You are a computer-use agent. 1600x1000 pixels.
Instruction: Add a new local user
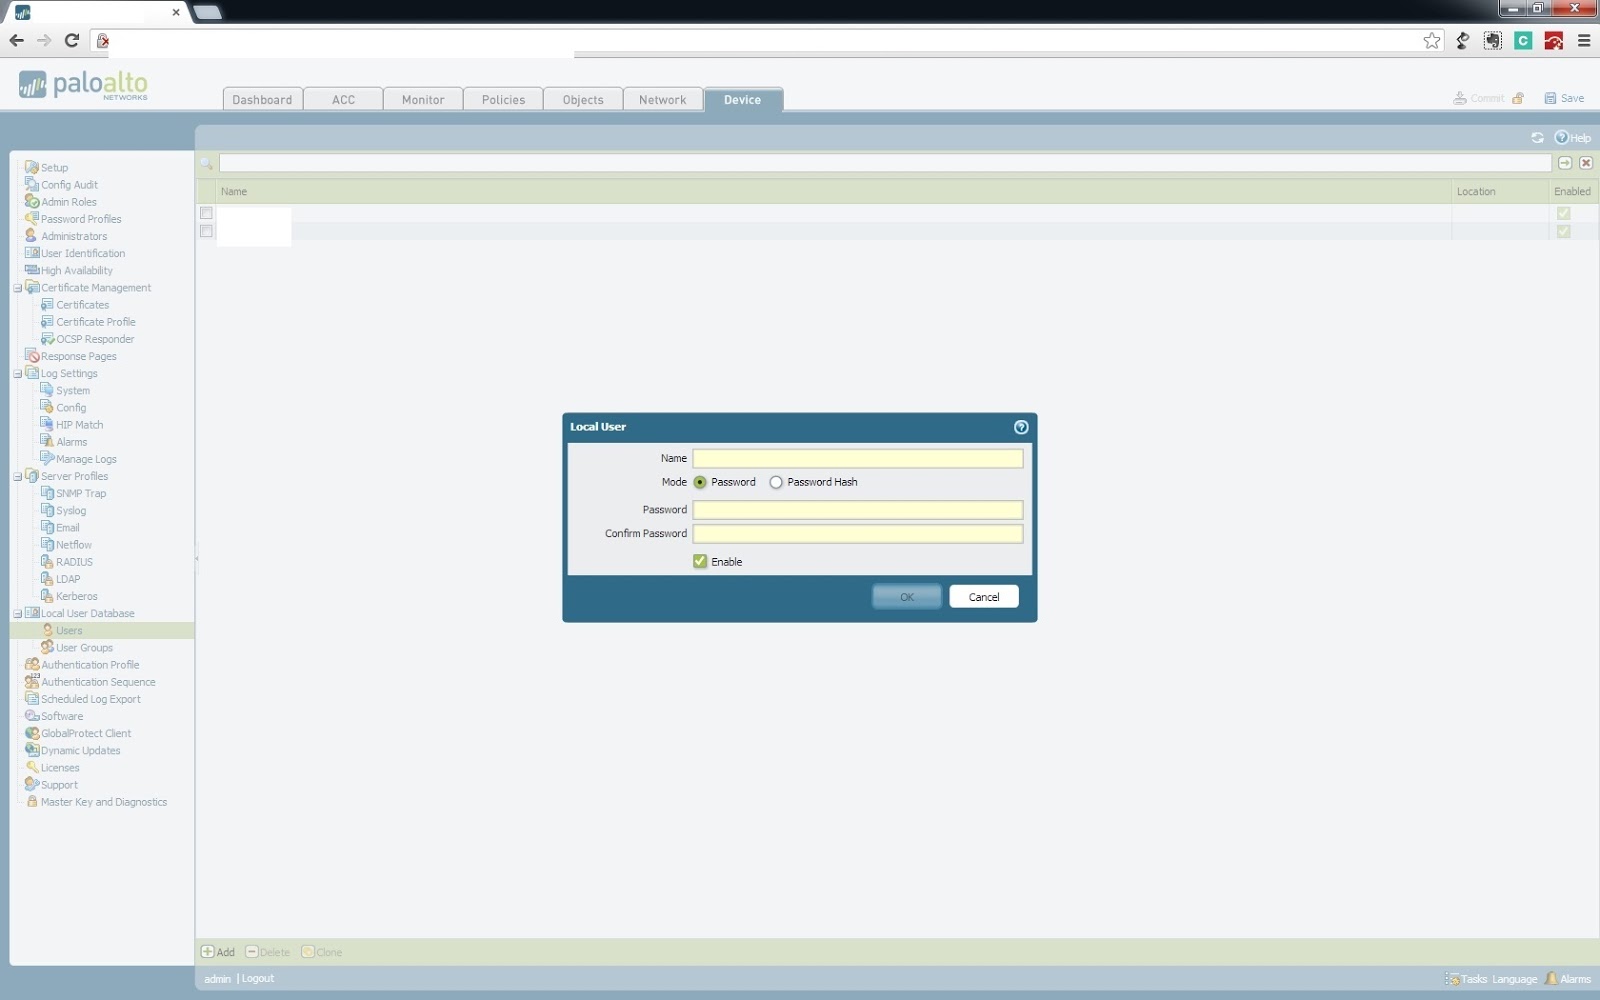click(x=217, y=951)
